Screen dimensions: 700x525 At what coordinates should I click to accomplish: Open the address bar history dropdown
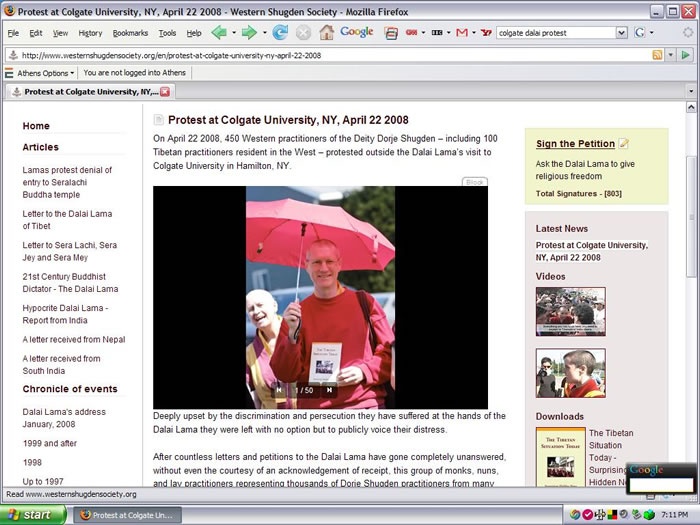tap(671, 55)
